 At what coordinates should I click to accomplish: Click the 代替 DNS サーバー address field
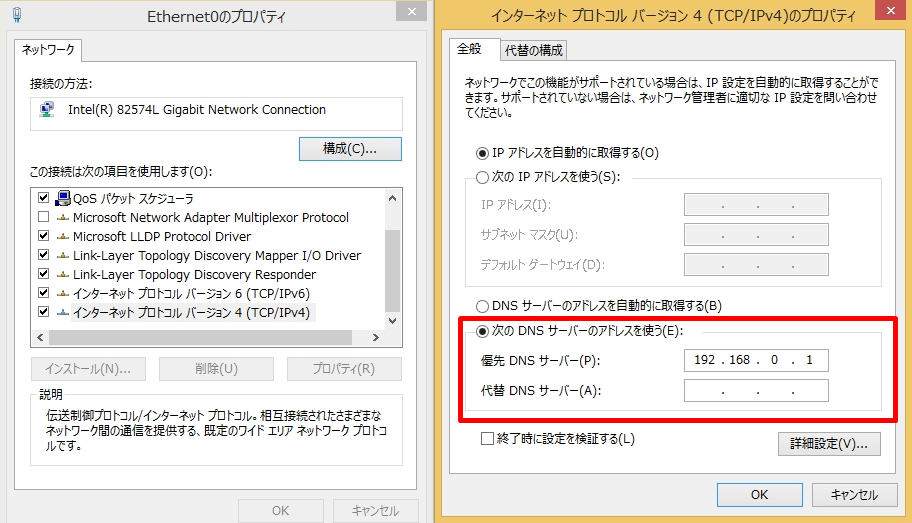[756, 390]
